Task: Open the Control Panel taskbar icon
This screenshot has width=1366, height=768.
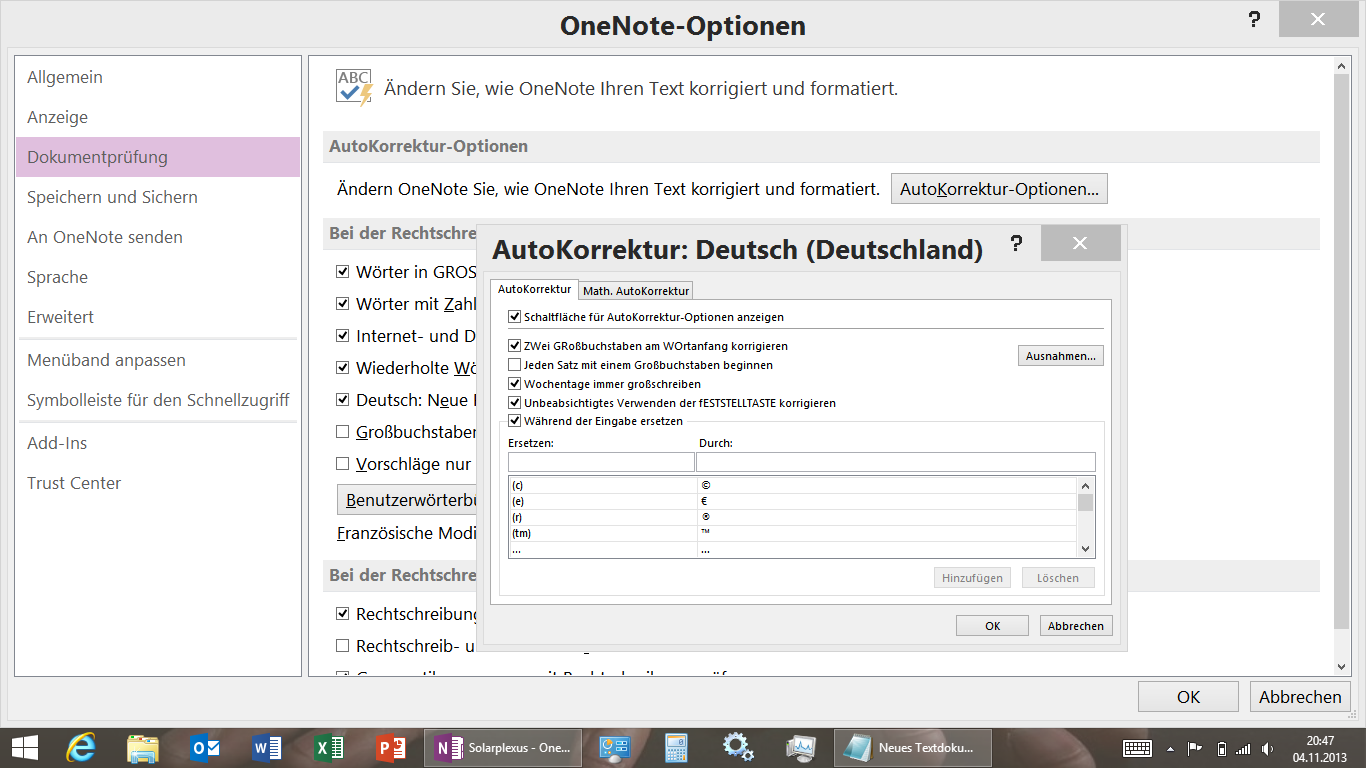Action: (x=613, y=747)
